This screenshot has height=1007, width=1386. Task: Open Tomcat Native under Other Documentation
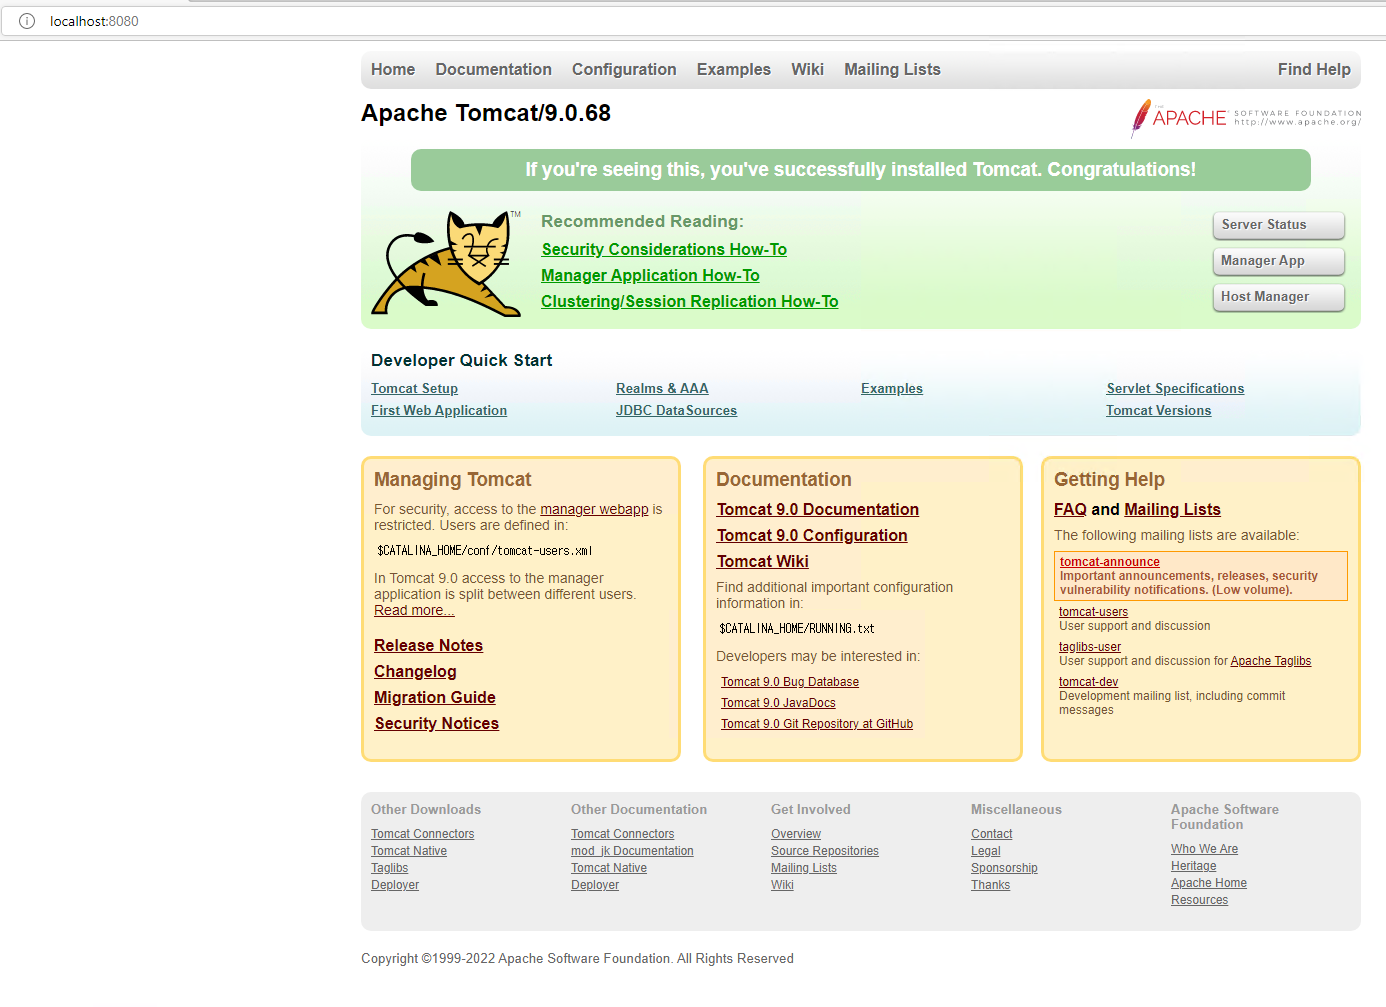pos(609,868)
